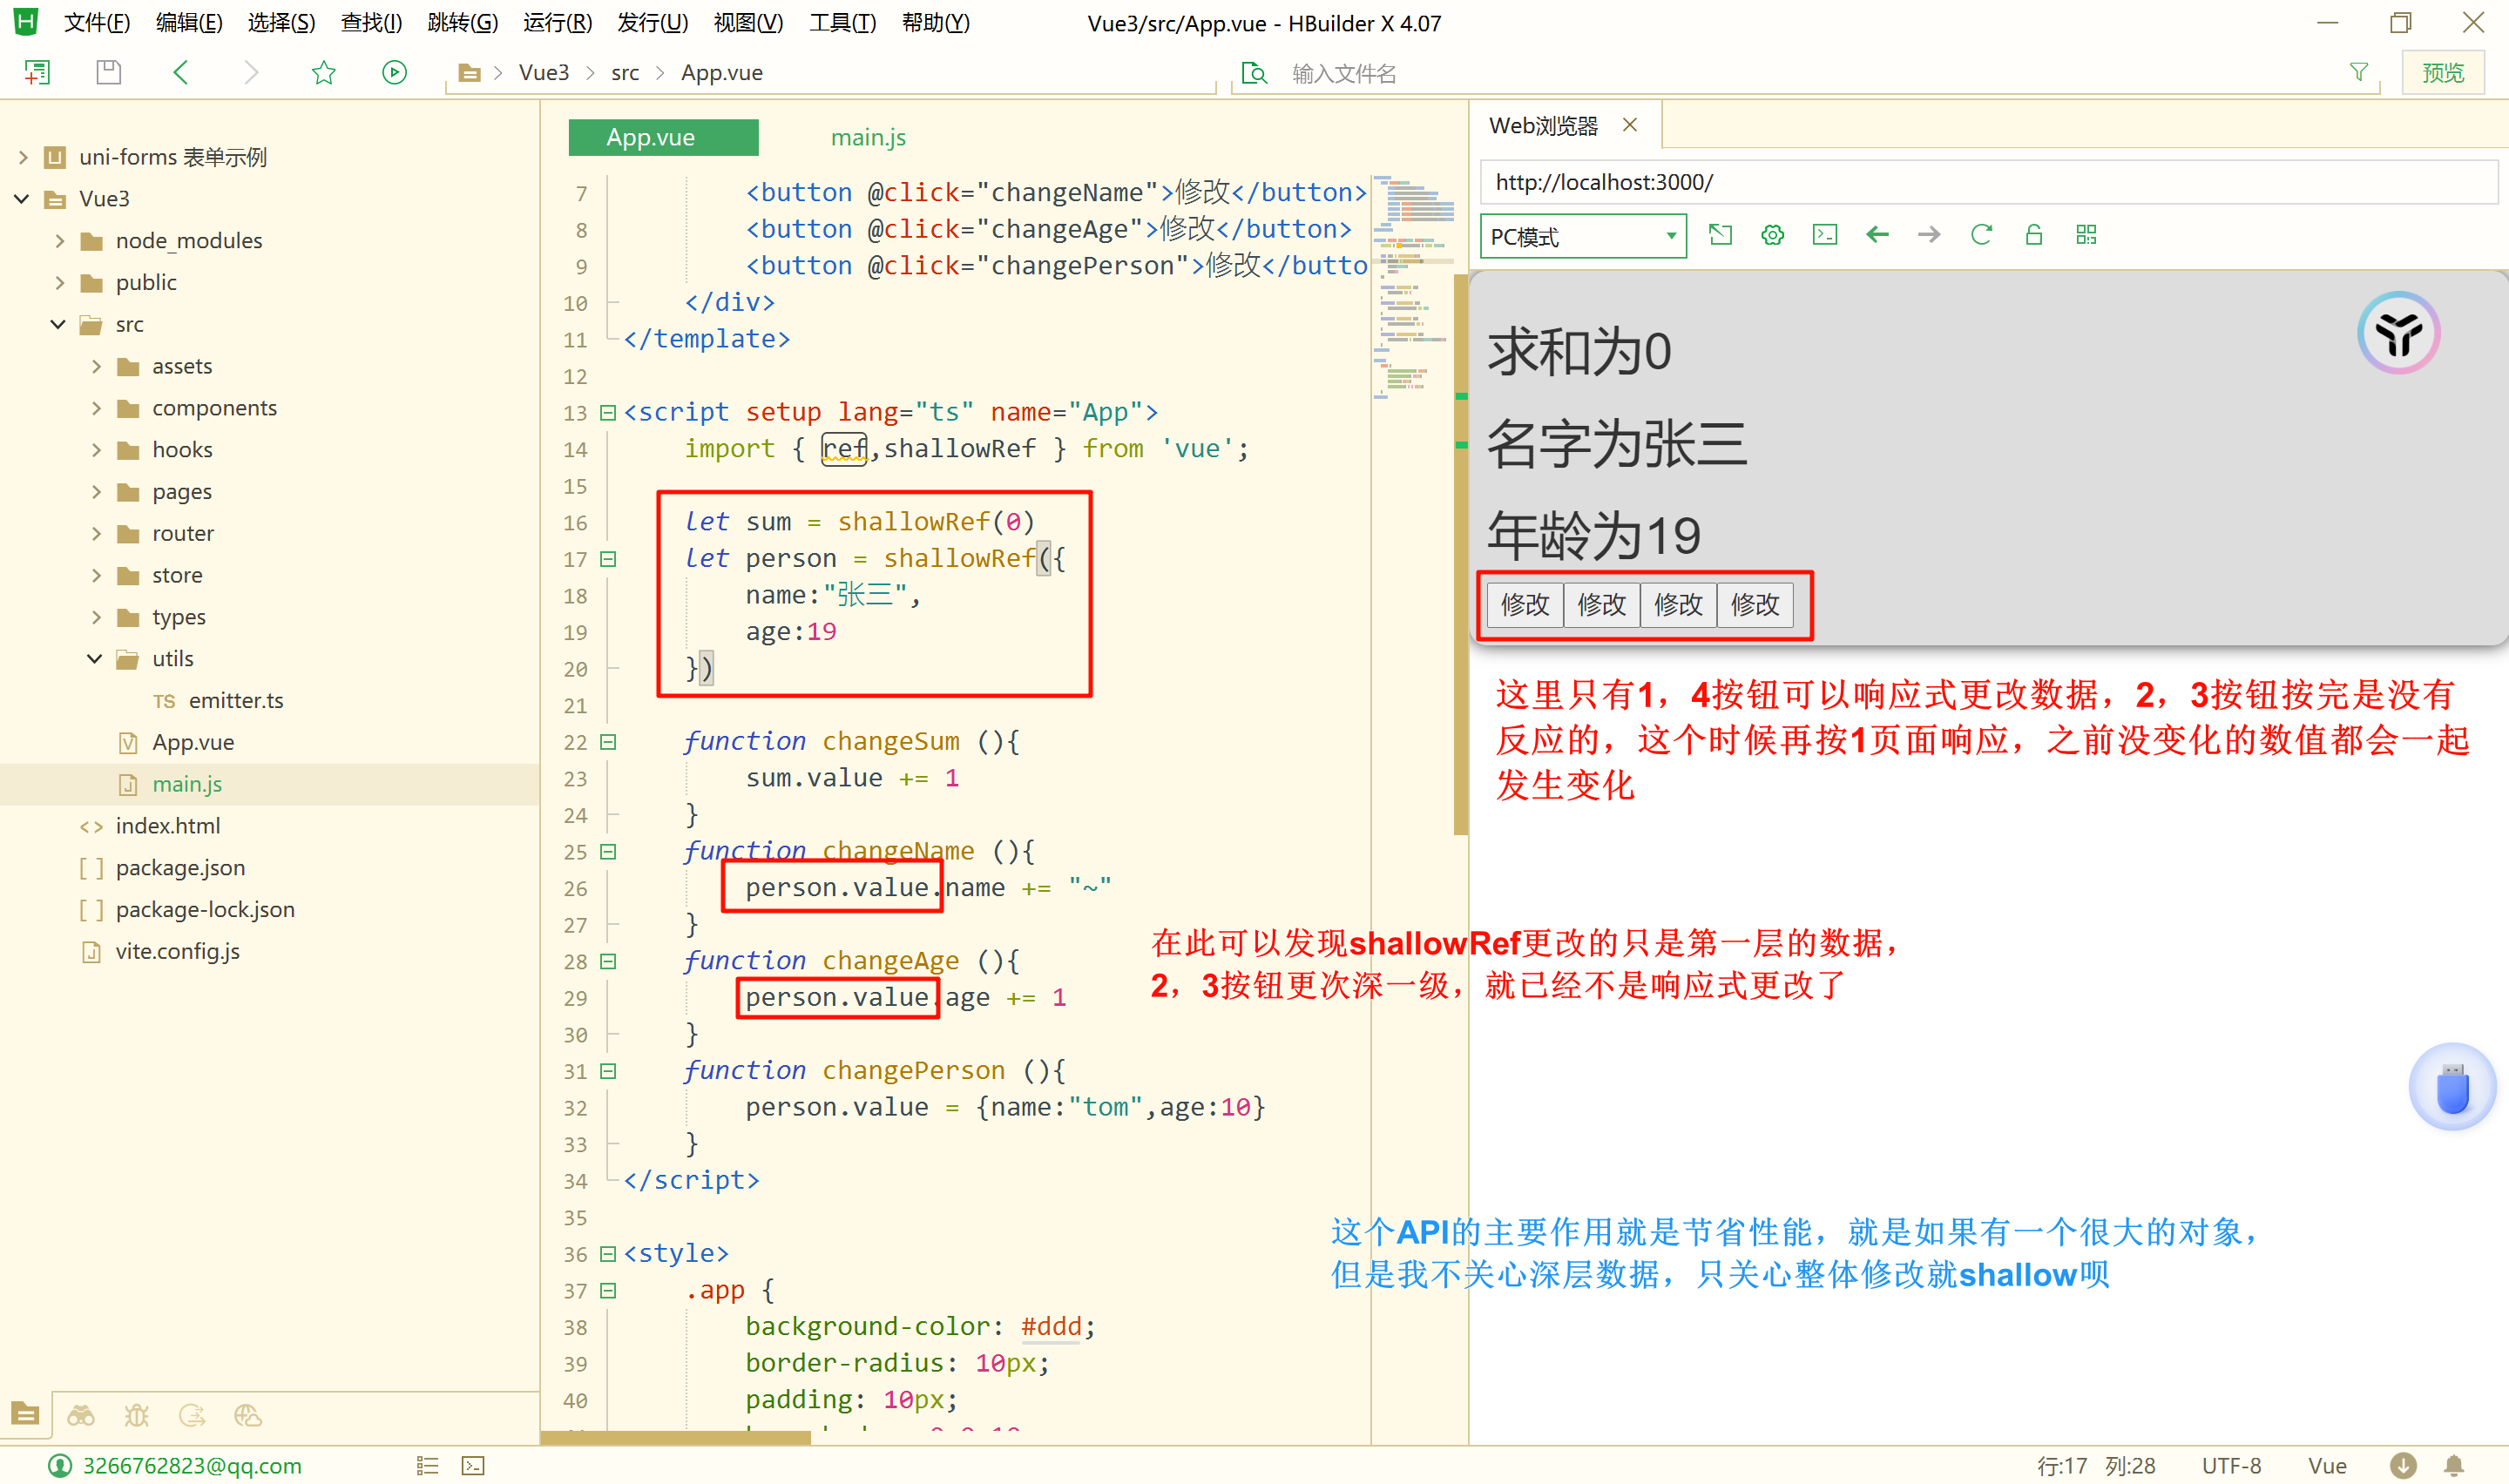Click the save file icon
Image resolution: width=2509 pixels, height=1484 pixels.
click(108, 72)
